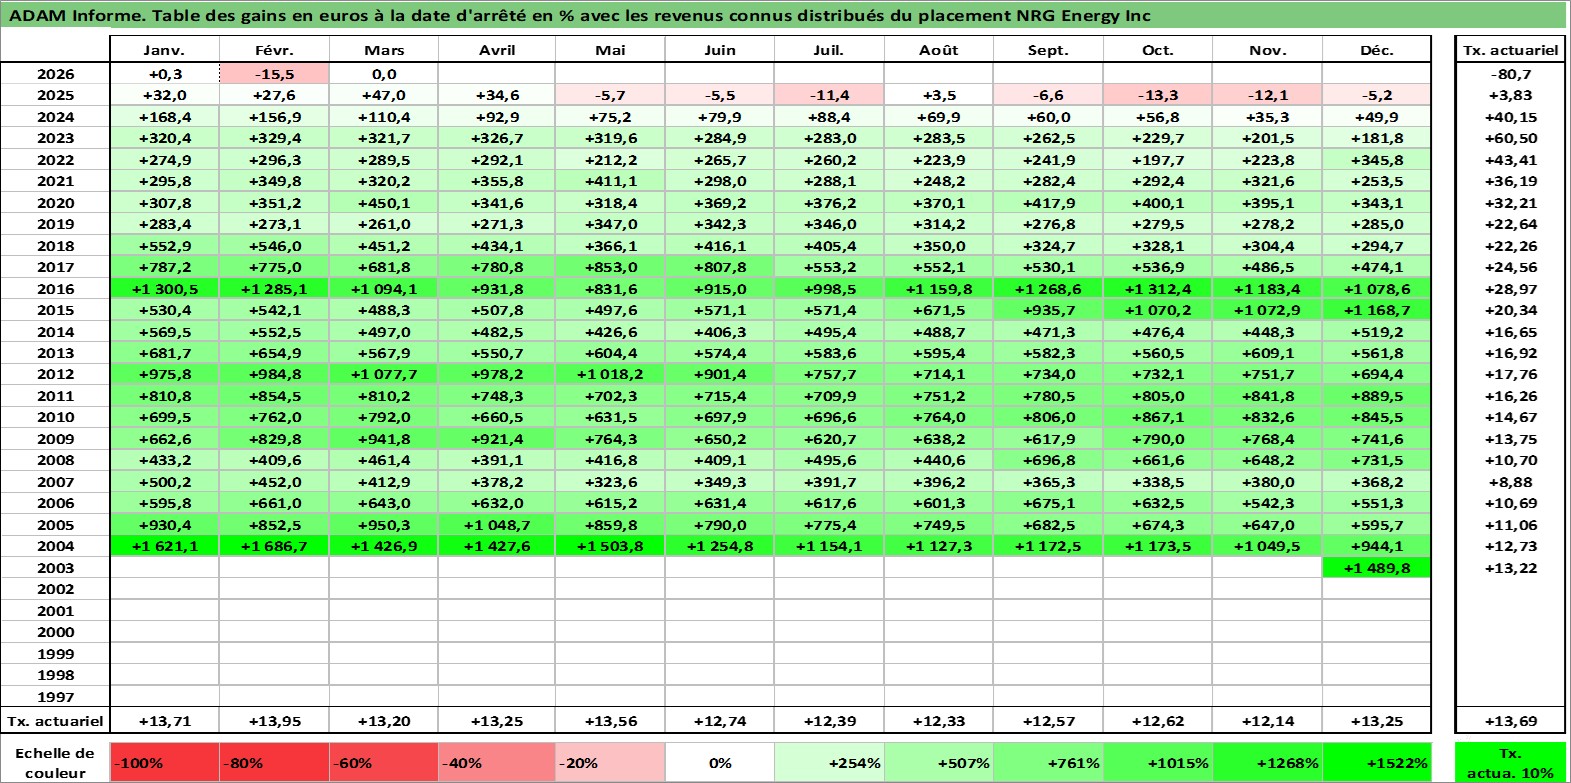The image size is (1571, 783).
Task: Click the '+941,8' cell in row 2009
Action: coord(384,439)
